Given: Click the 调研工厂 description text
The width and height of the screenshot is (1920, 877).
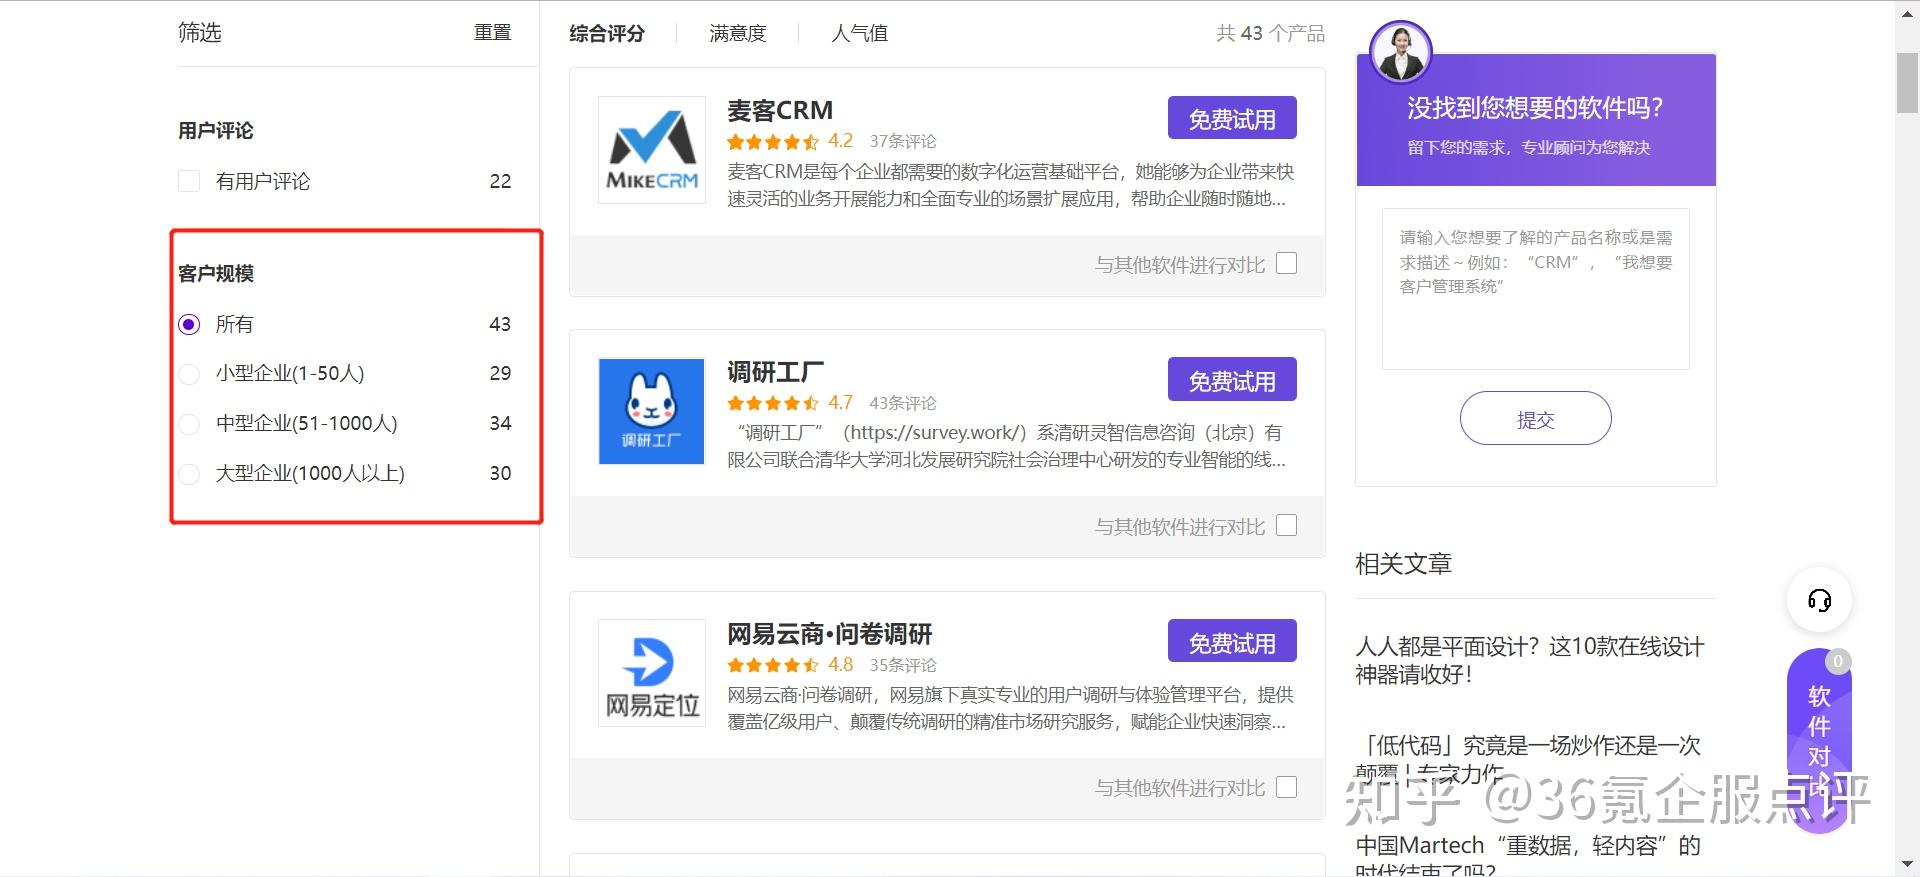Looking at the screenshot, I should click(1006, 446).
